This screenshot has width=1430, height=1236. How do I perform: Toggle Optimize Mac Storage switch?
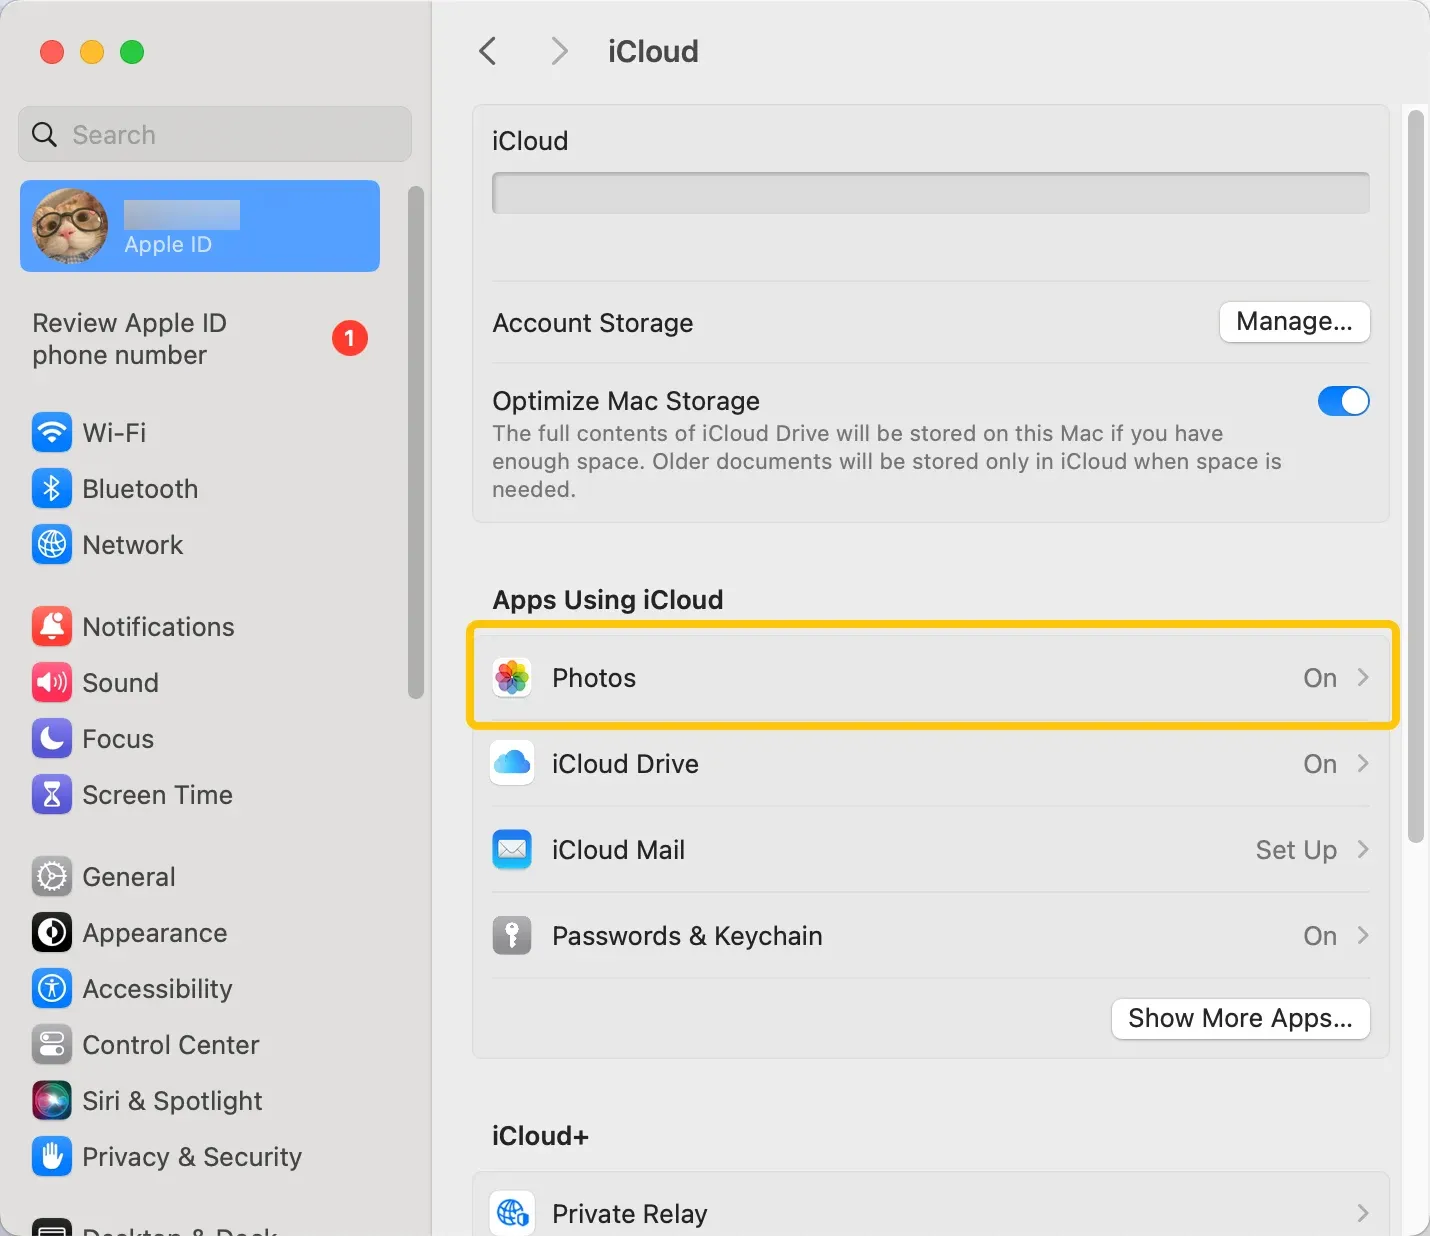tap(1344, 401)
